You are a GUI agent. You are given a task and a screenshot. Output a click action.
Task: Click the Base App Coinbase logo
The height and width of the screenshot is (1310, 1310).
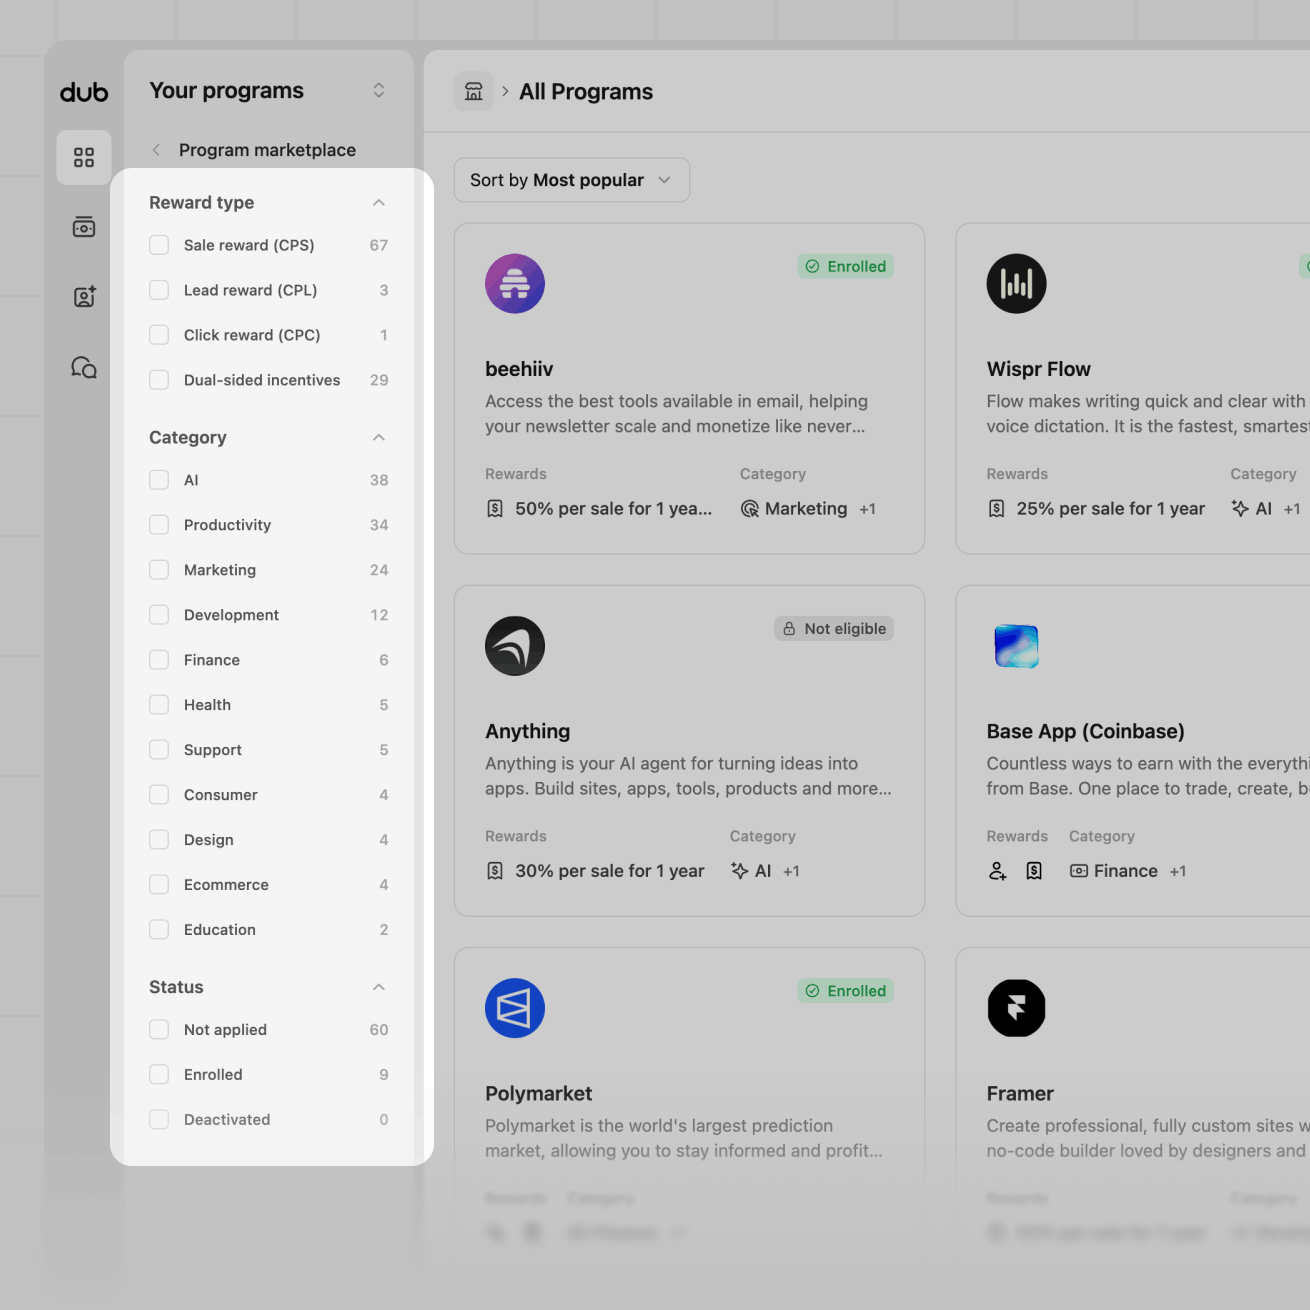click(x=1016, y=646)
